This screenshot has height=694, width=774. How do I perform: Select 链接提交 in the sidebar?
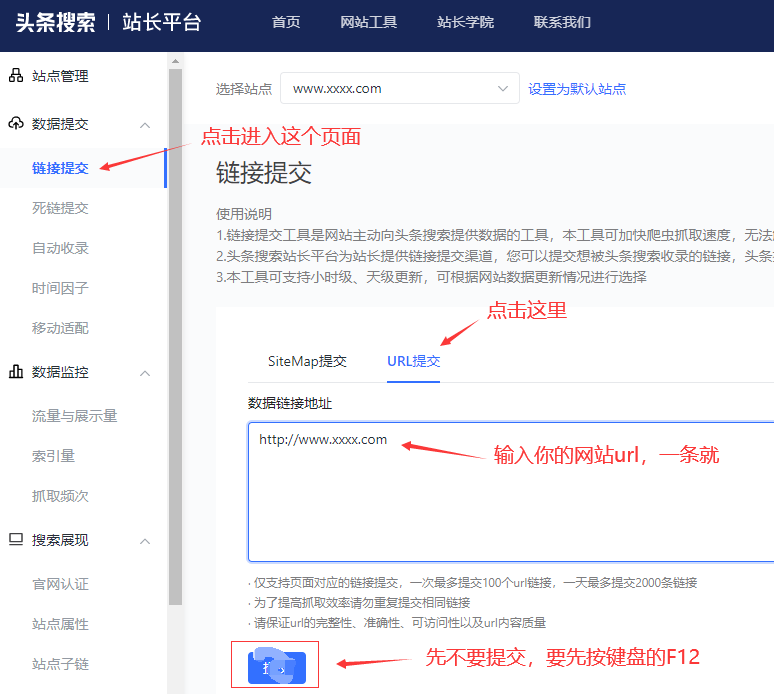tap(60, 168)
